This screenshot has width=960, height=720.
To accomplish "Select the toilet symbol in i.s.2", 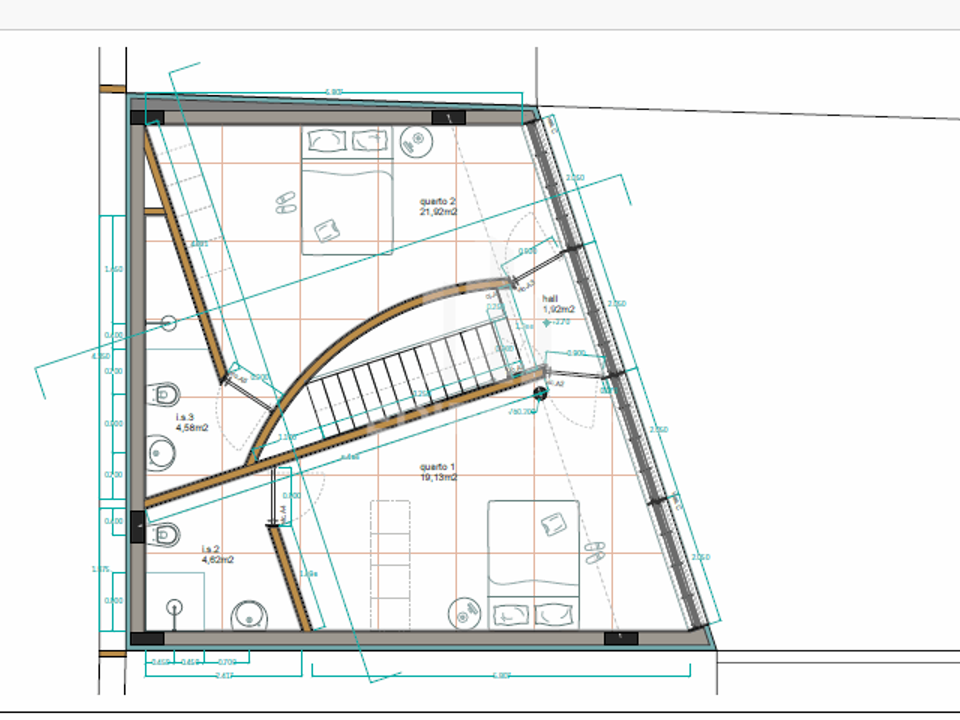I will coord(163,534).
